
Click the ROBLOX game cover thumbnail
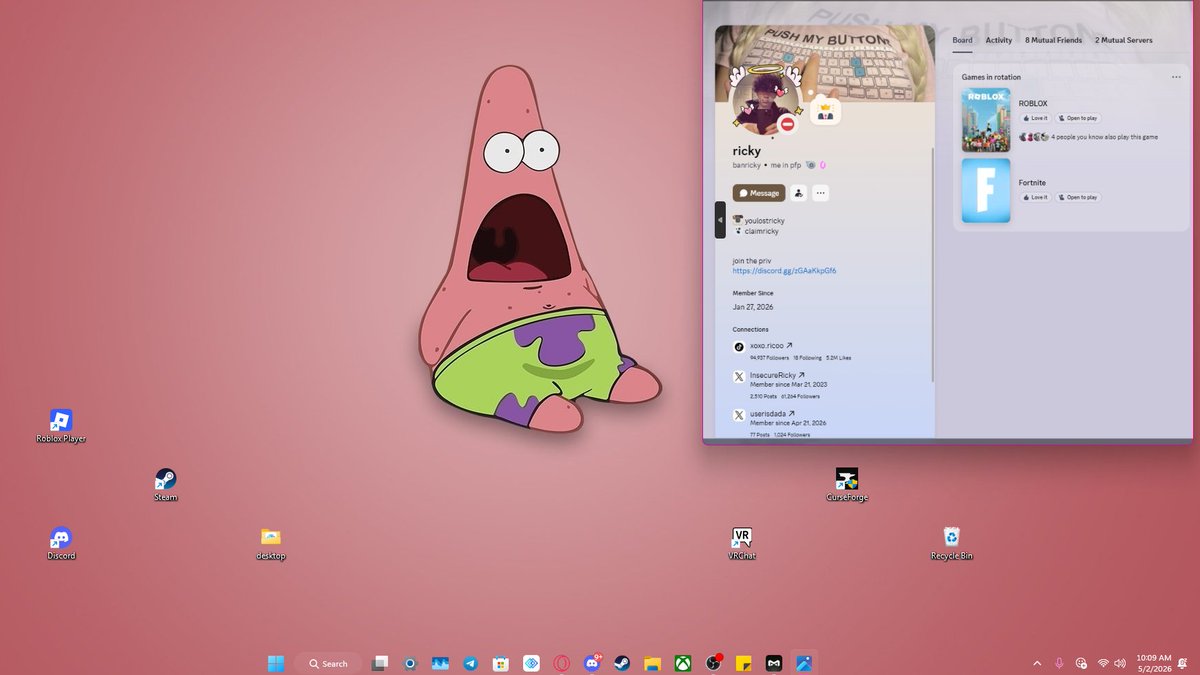click(986, 120)
